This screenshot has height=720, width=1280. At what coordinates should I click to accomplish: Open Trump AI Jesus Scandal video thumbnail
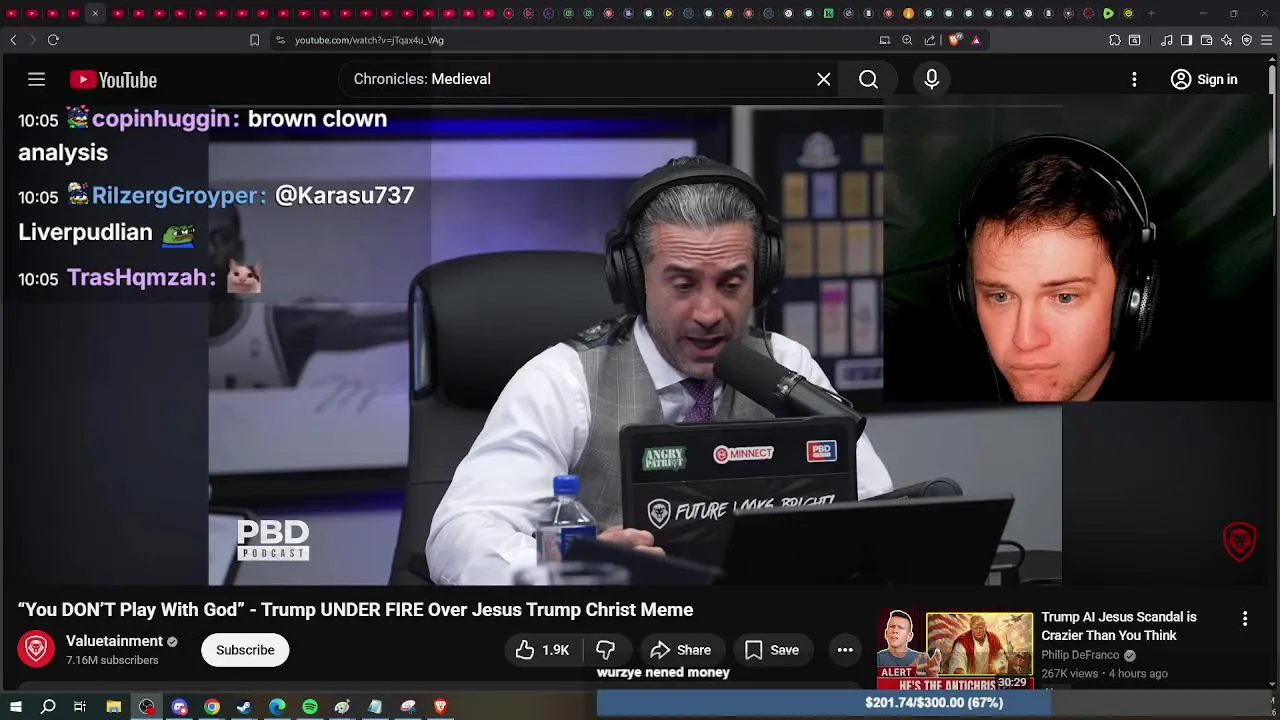(x=955, y=650)
